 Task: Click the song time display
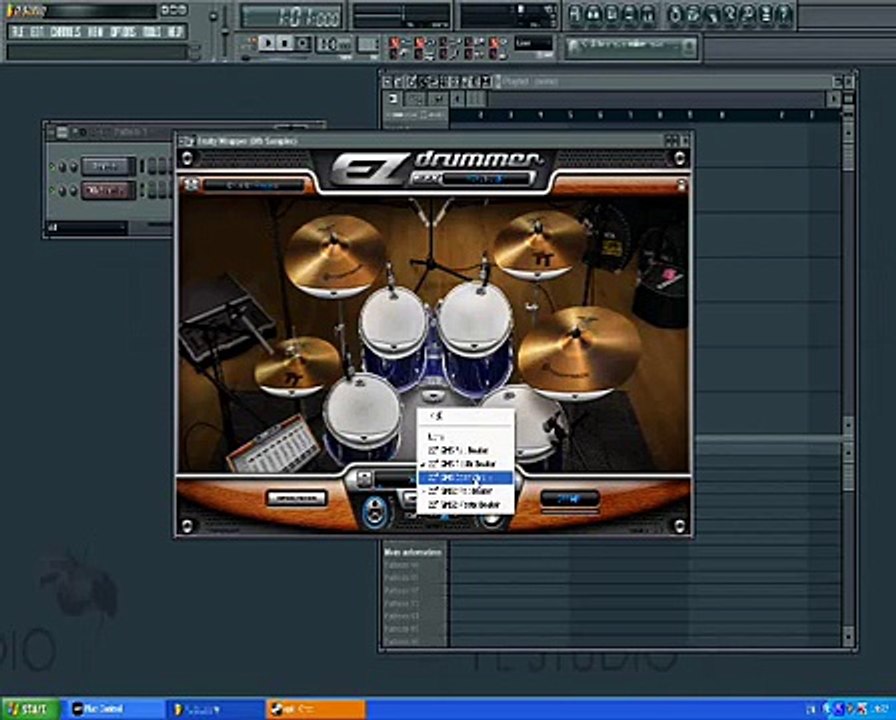(291, 16)
